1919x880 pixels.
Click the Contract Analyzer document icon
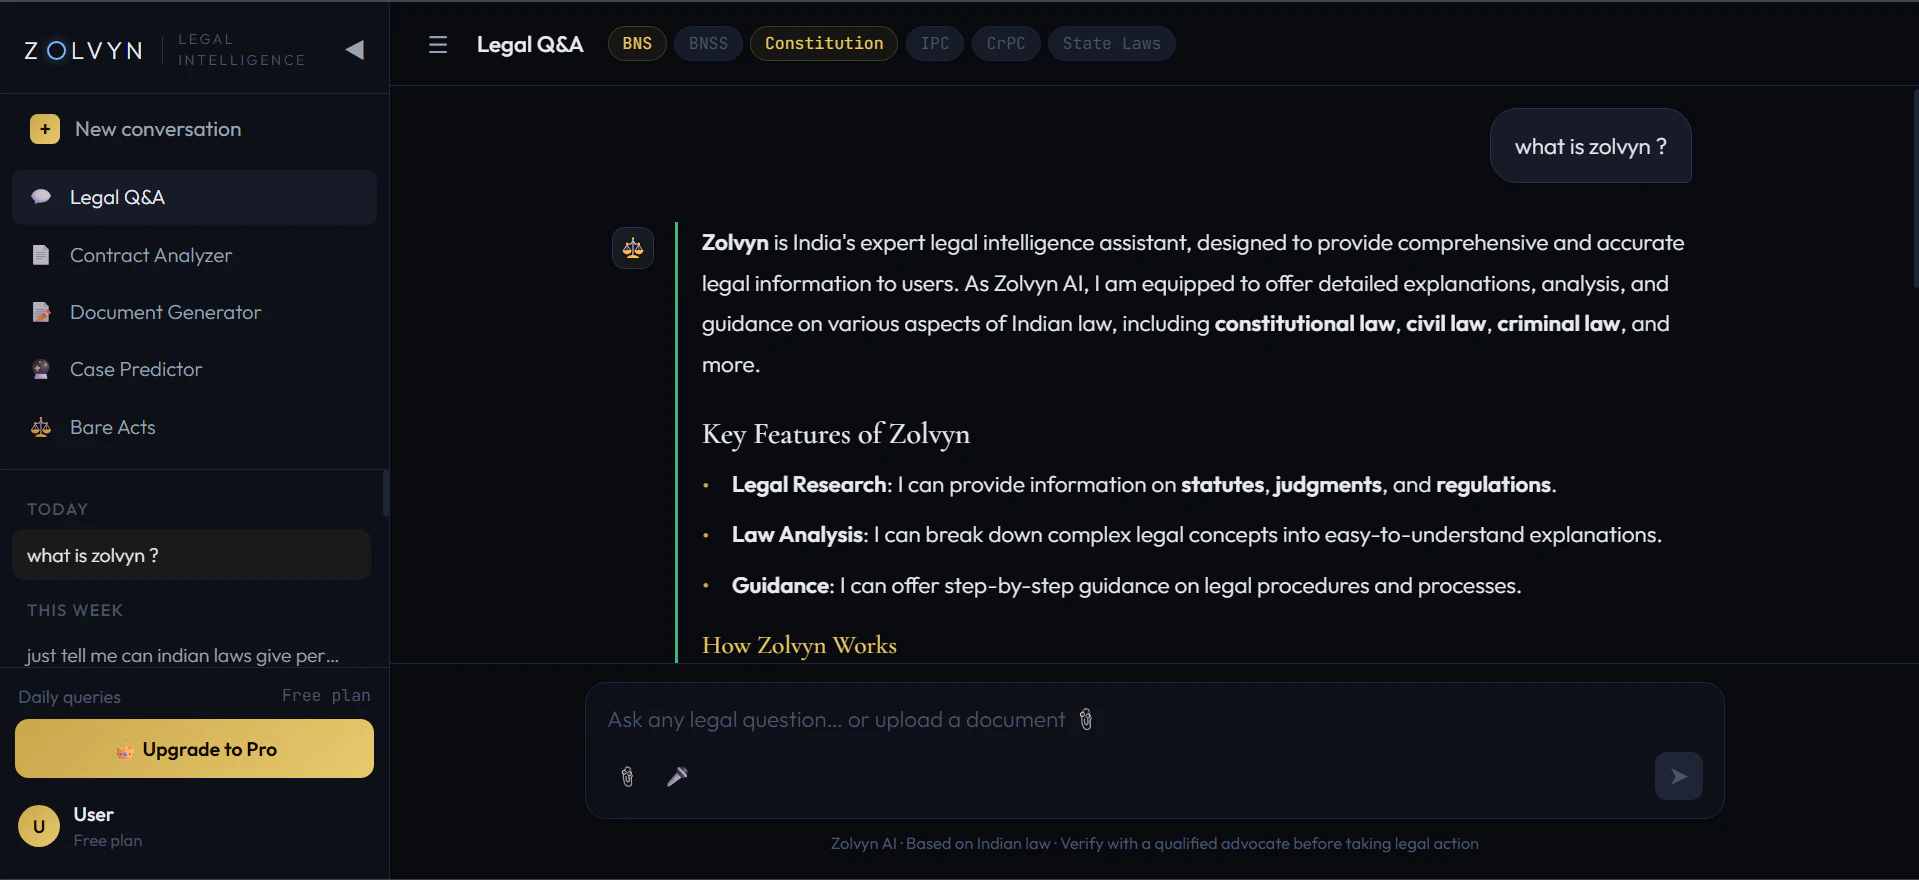(41, 255)
